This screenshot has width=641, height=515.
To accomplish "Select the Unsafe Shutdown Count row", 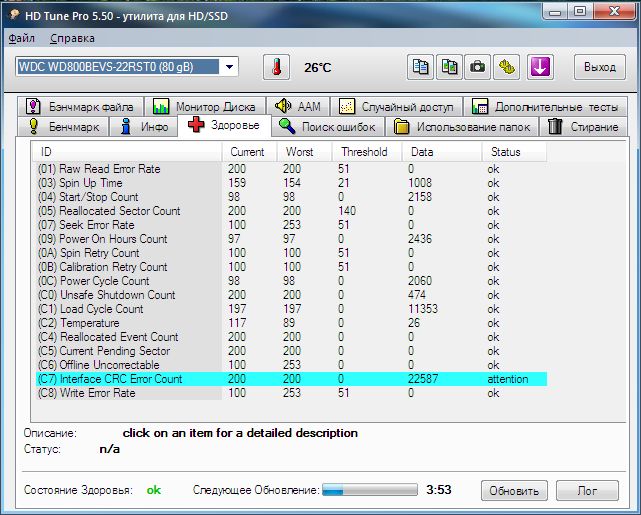I will (291, 295).
